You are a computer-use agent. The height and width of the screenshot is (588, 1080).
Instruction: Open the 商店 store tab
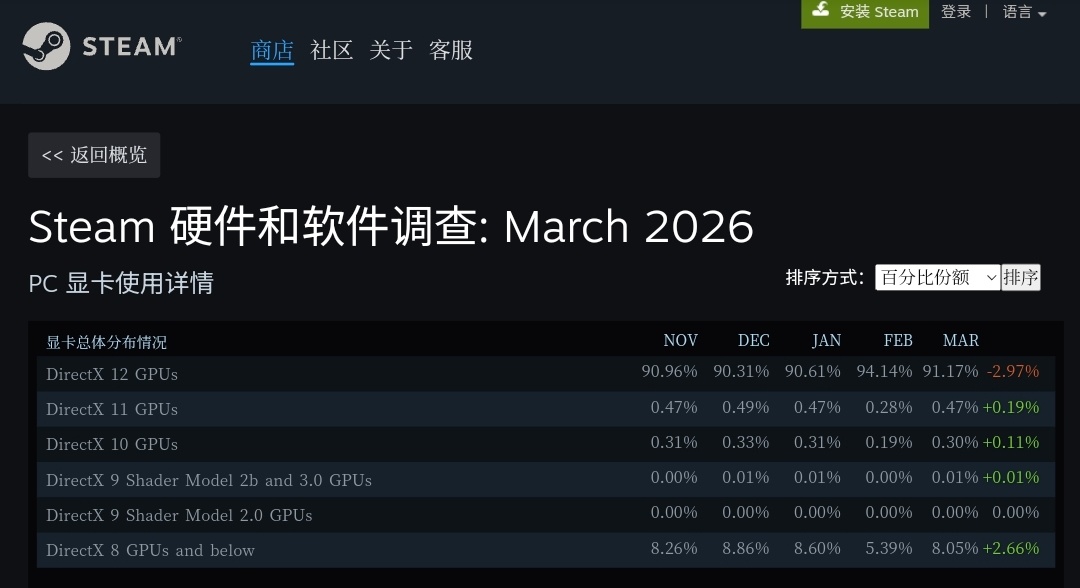[x=272, y=50]
